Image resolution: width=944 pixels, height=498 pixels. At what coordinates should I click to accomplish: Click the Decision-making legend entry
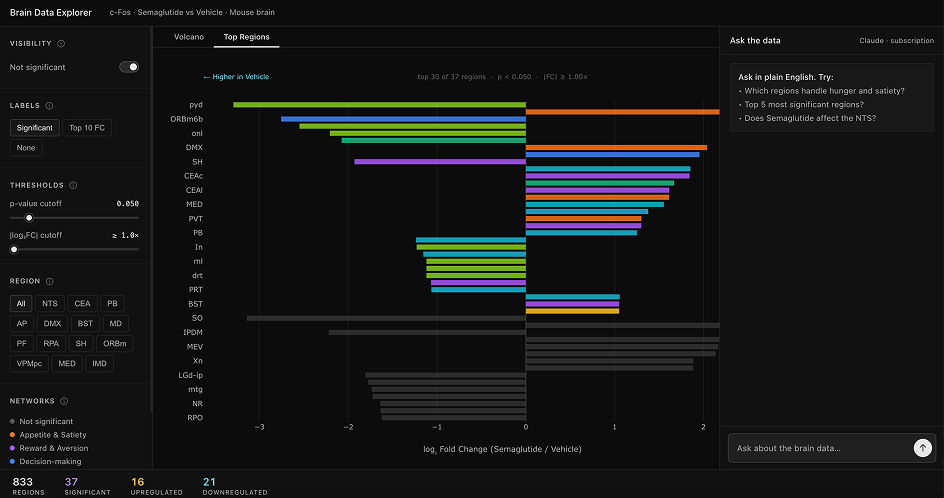46,461
